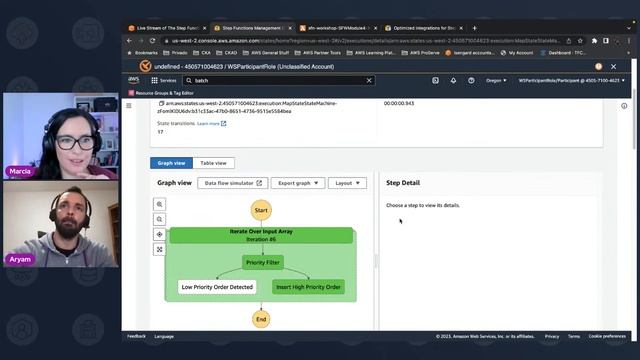Open the Layout dropdown
This screenshot has width=640, height=360.
pos(347,183)
